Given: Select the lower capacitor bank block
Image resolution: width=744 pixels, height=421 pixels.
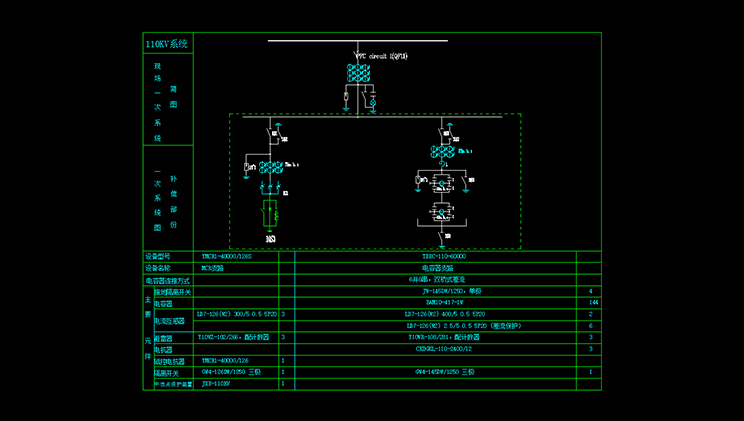Looking at the screenshot, I should [x=441, y=211].
